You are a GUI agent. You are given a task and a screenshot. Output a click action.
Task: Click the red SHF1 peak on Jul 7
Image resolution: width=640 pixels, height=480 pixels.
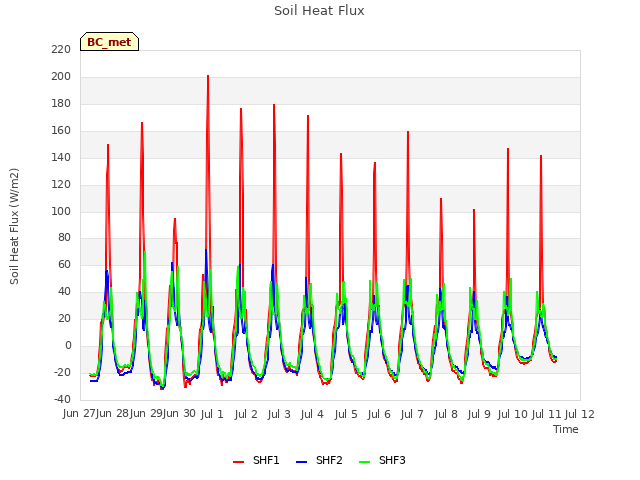point(408,132)
